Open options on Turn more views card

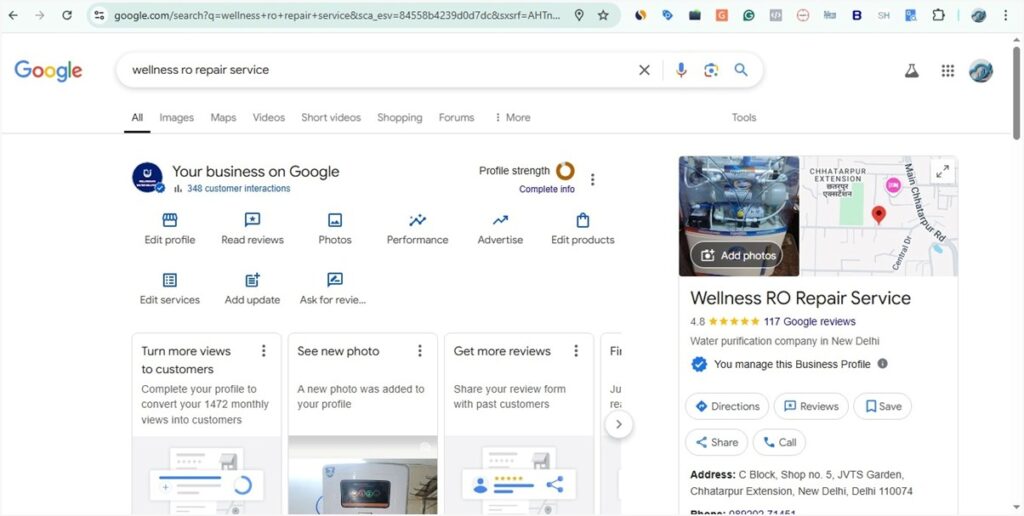point(264,351)
